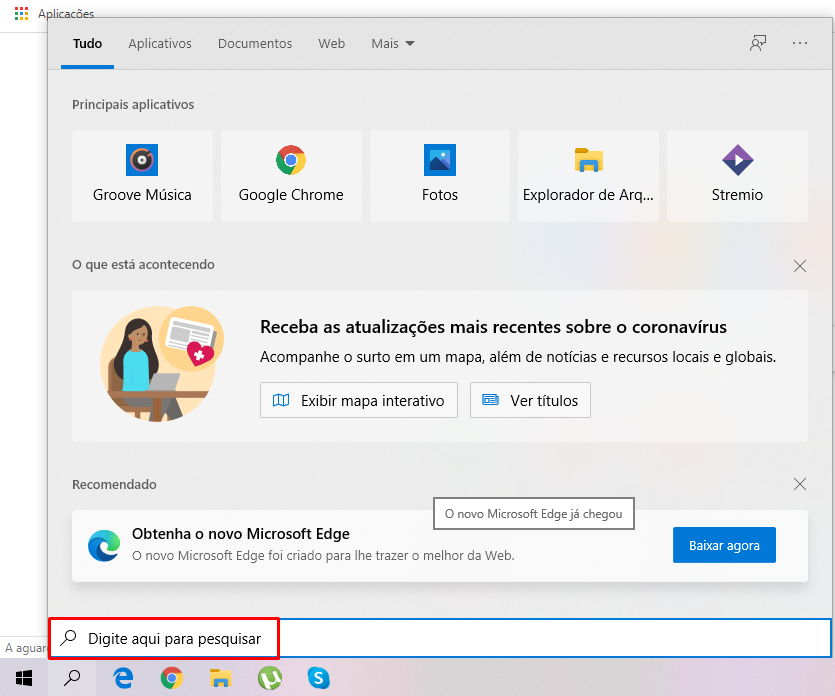Focus the Digite aqui para pesquisar field

click(x=439, y=638)
